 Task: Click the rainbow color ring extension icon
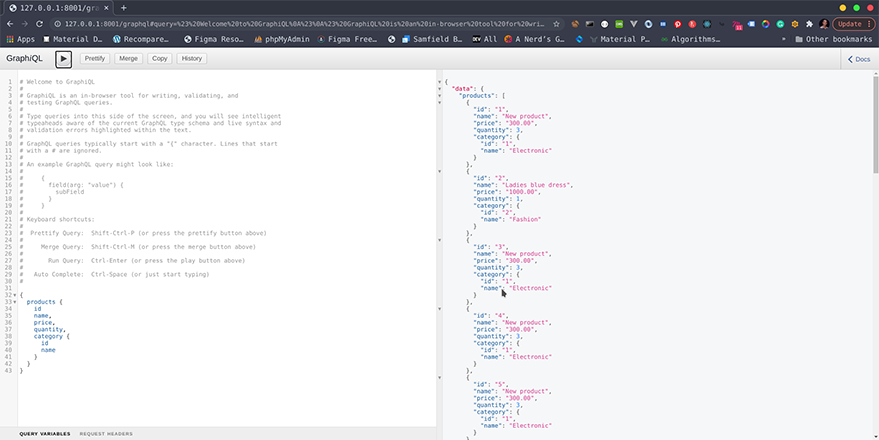pyautogui.click(x=766, y=24)
